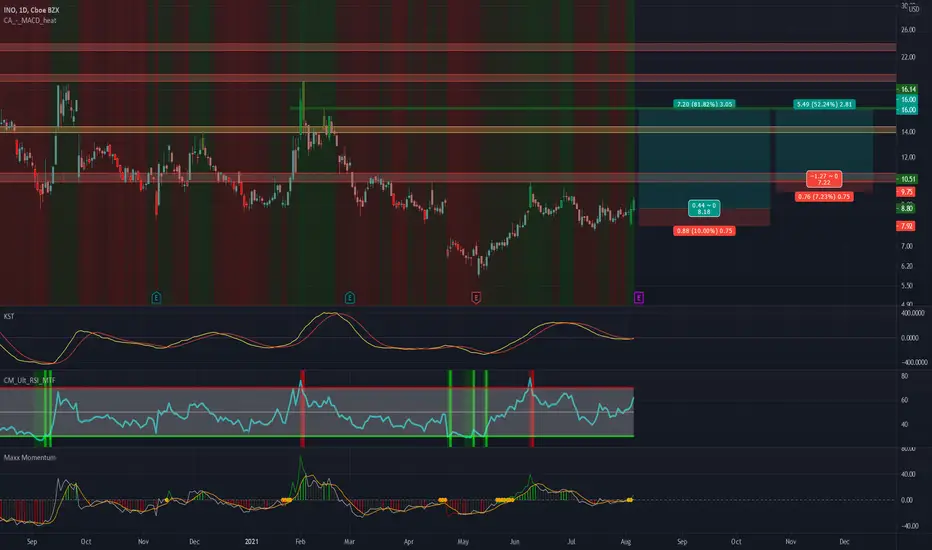Image resolution: width=932 pixels, height=550 pixels.
Task: Click the Jun label on time axis
Action: pyautogui.click(x=515, y=542)
